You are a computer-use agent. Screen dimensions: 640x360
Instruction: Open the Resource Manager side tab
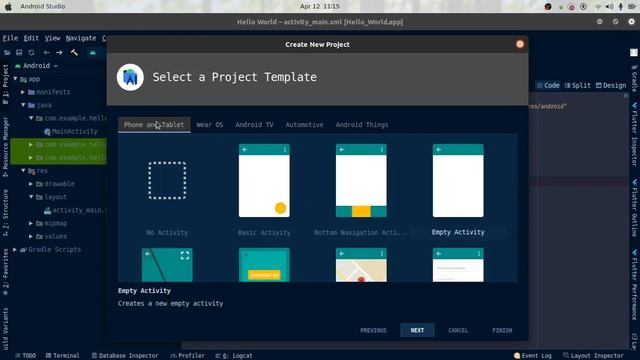[5, 147]
